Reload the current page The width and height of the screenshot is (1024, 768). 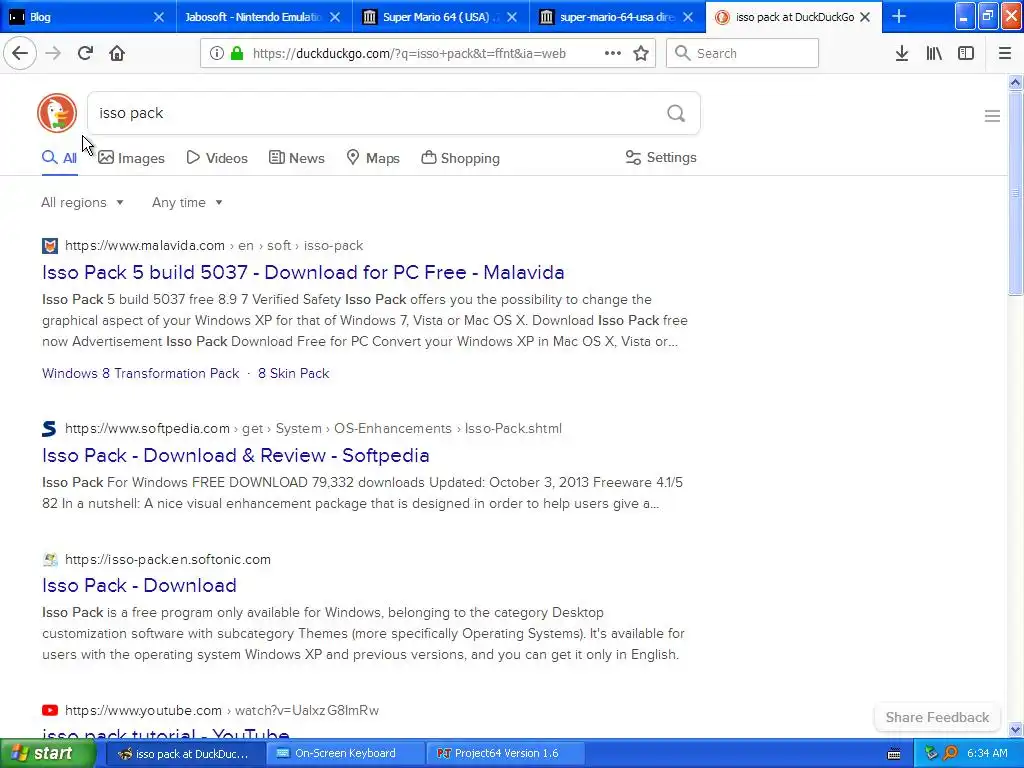click(x=85, y=53)
